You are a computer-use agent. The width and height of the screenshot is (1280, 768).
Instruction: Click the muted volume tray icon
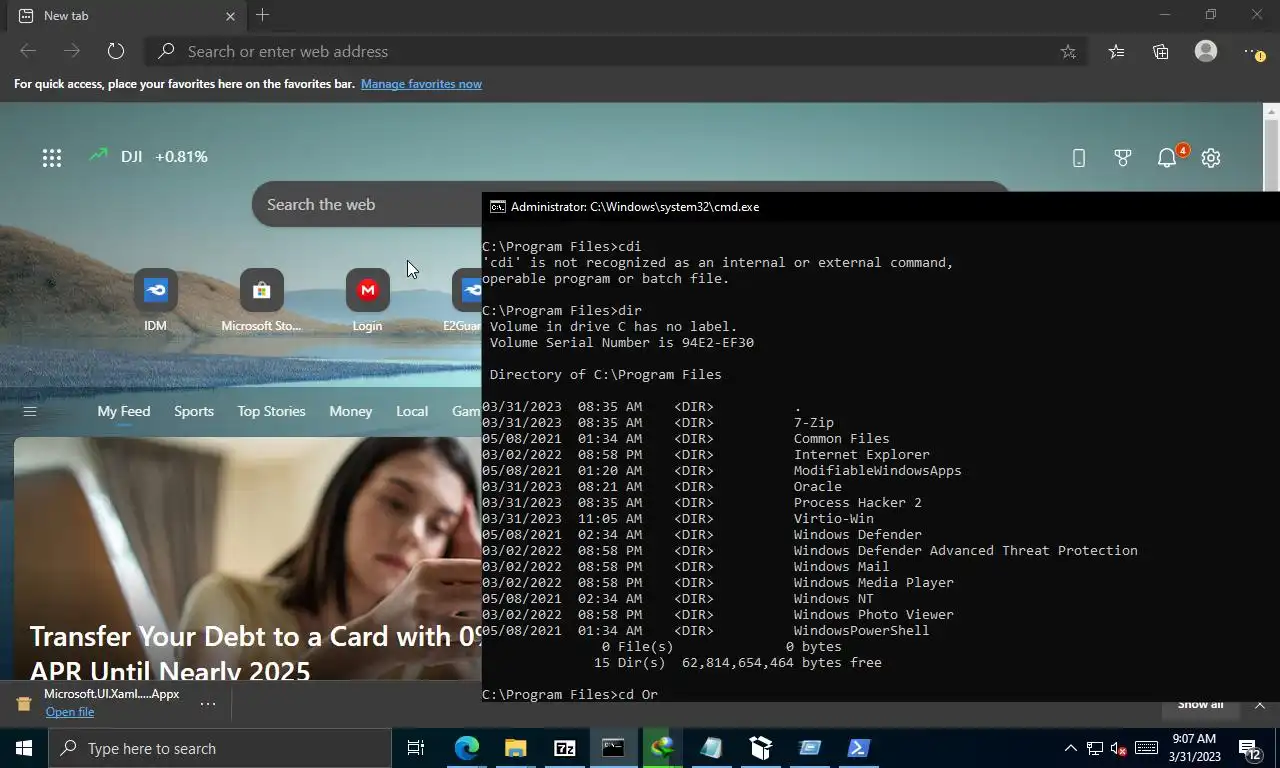(1119, 748)
